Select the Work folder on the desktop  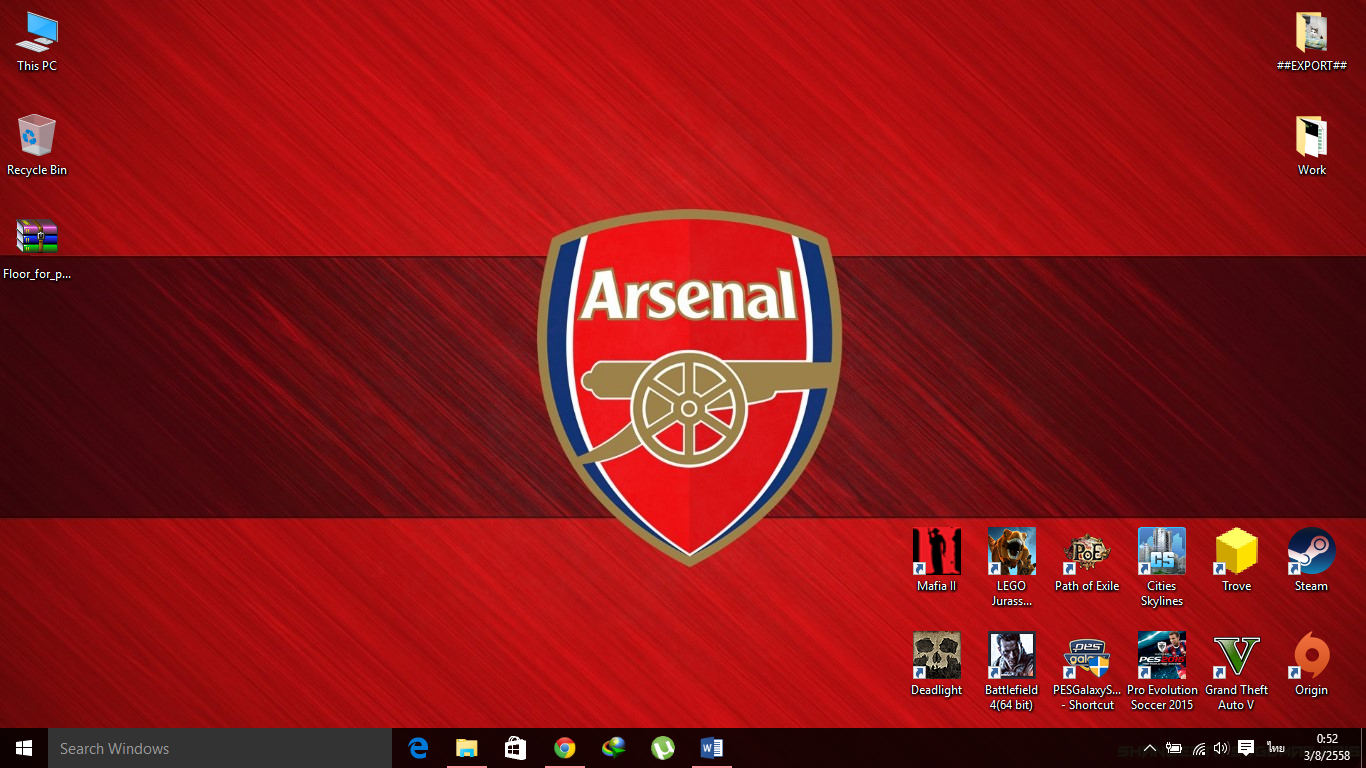pyautogui.click(x=1311, y=146)
